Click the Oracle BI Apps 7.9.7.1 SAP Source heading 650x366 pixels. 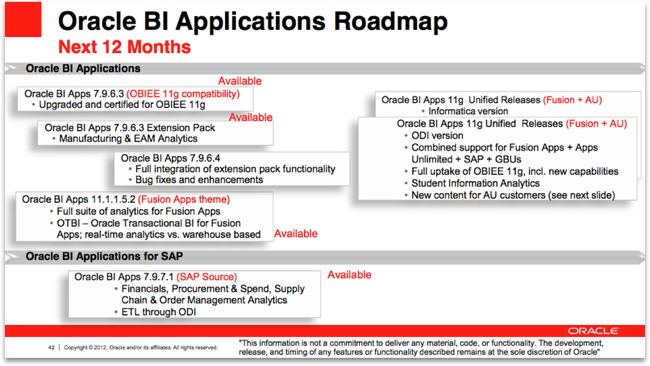pos(155,277)
